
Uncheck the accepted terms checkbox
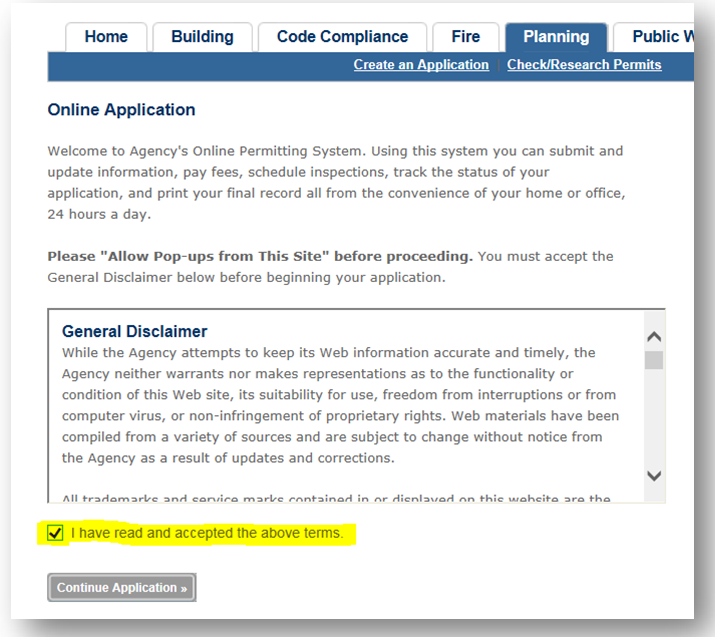[x=56, y=533]
